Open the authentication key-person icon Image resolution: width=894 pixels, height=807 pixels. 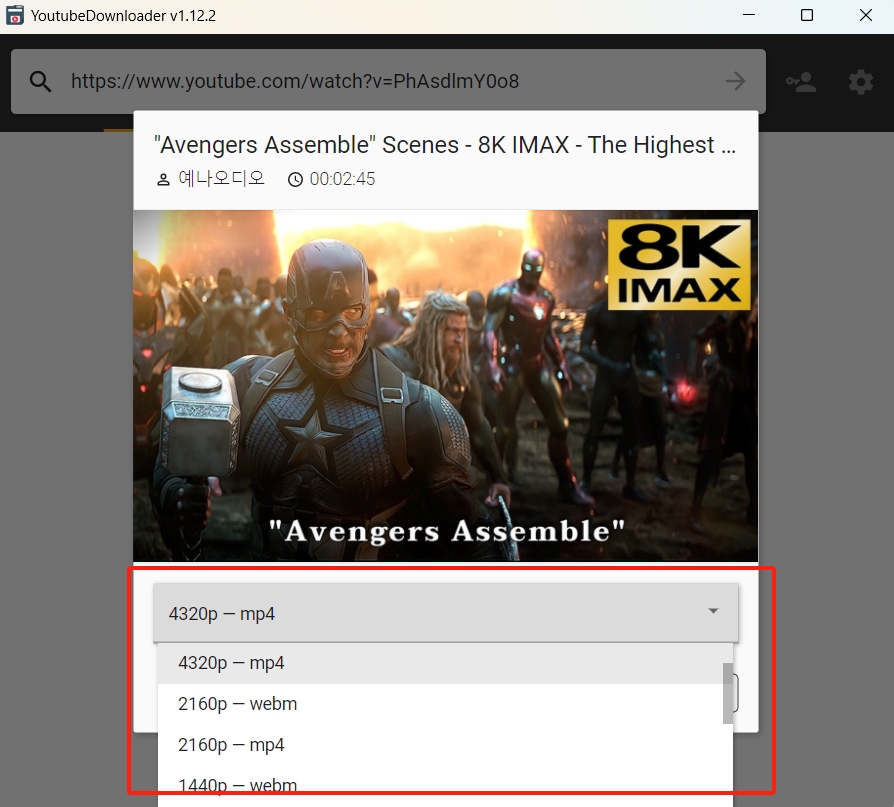800,82
